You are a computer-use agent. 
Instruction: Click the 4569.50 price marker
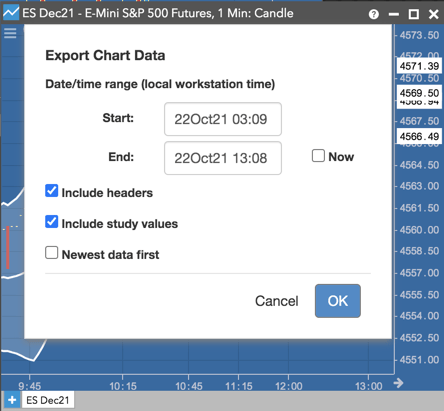point(419,93)
